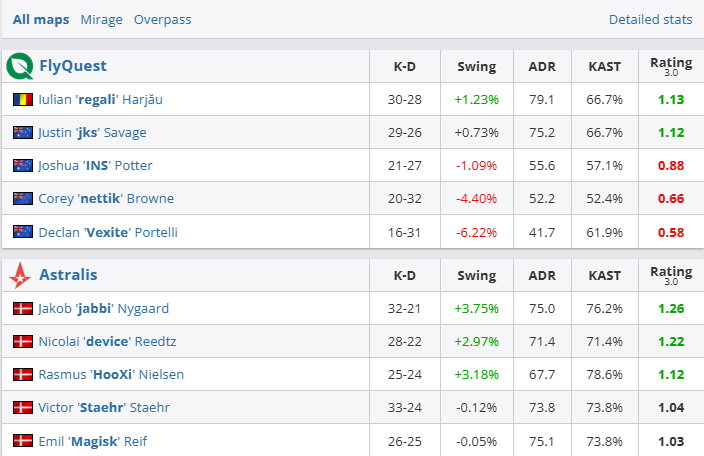Screen dimensions: 704x456
Task: Click the Australian flag beside jks
Action: tap(23, 133)
